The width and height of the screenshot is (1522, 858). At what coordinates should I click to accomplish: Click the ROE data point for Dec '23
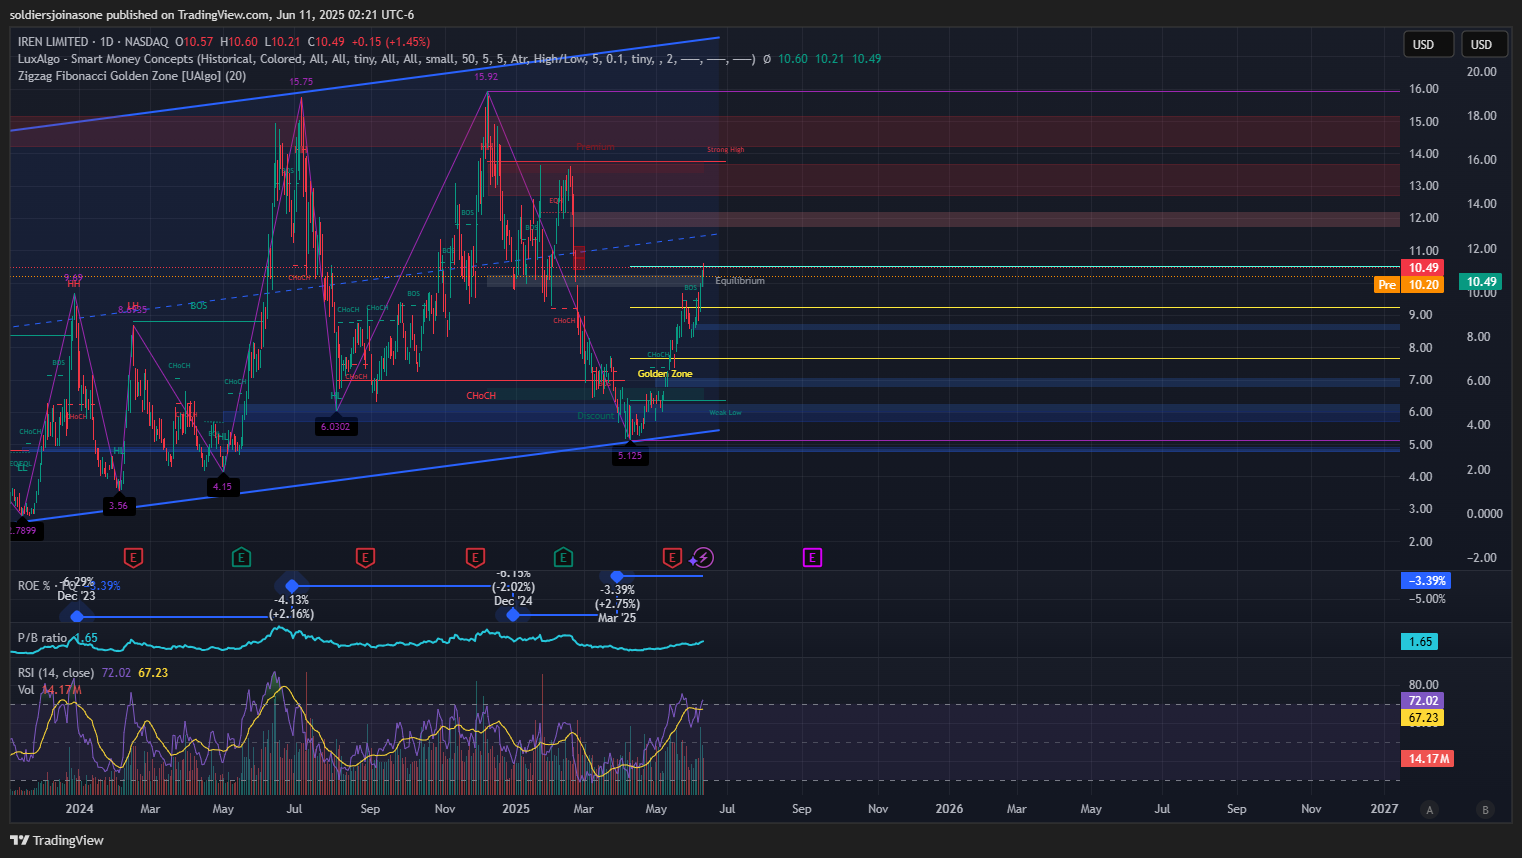77,616
